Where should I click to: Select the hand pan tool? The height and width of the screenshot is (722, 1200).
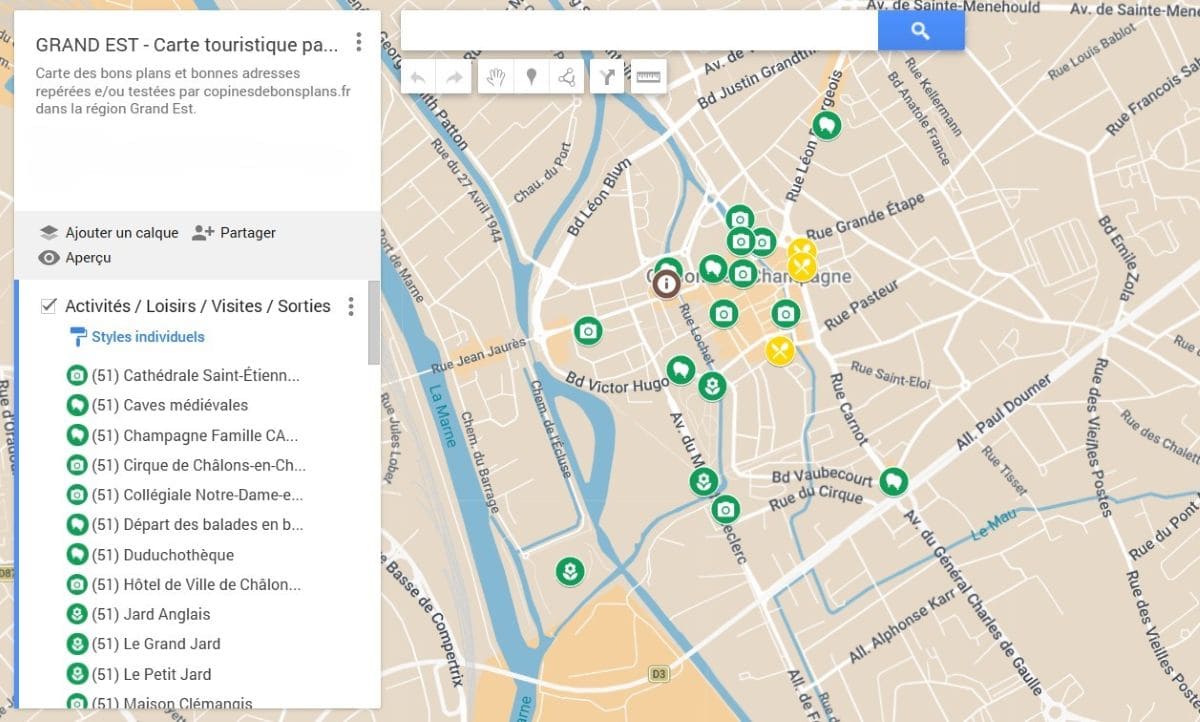(x=495, y=78)
